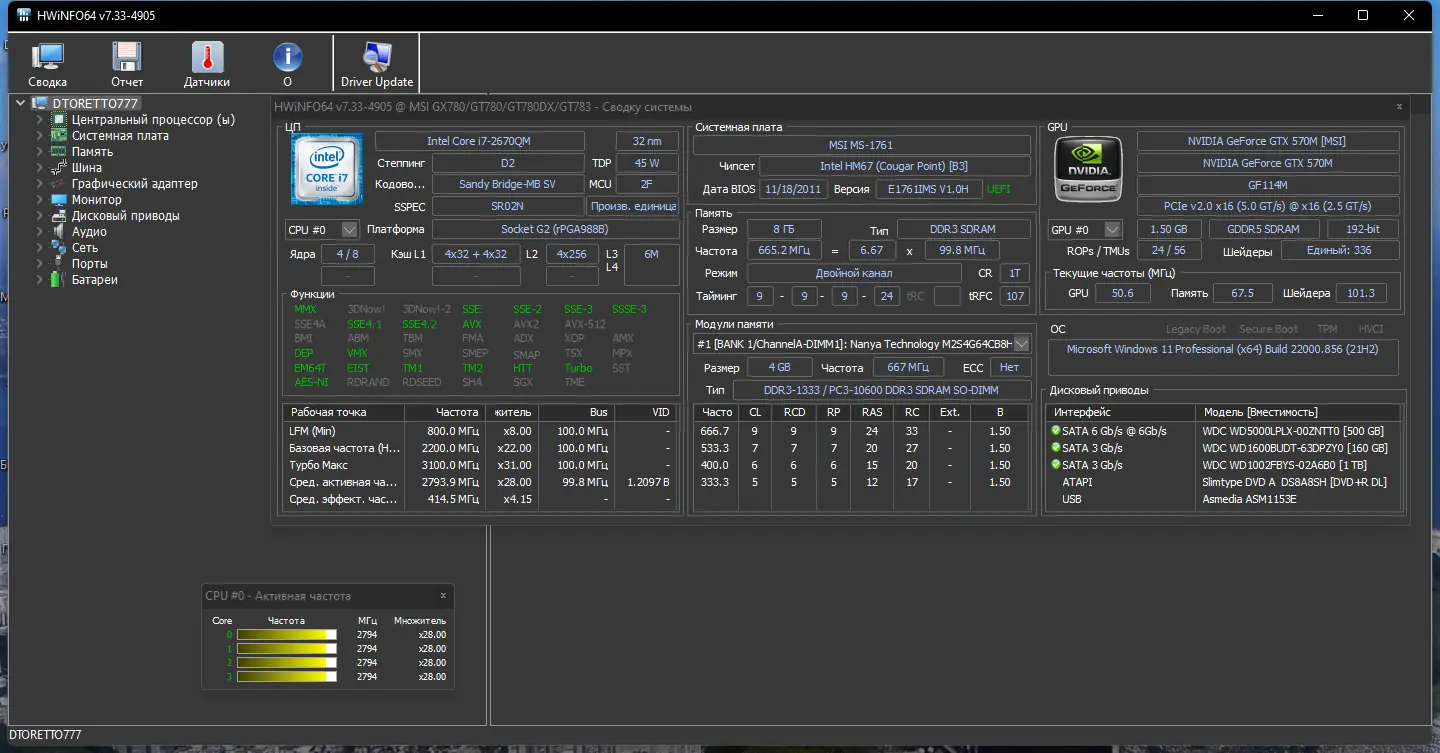
Task: Click the Отчет report floppy icon
Action: pos(127,65)
